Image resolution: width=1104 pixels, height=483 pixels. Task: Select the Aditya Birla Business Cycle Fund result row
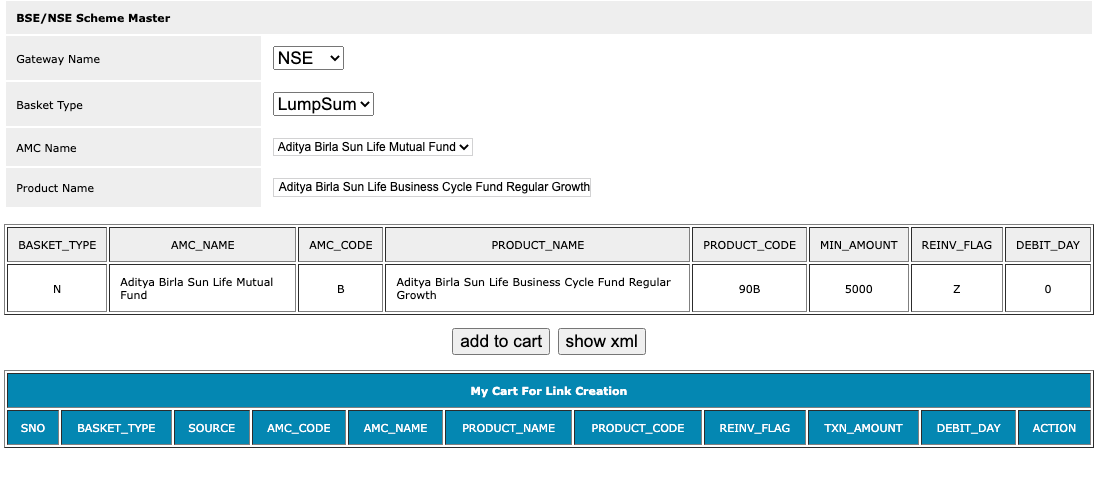[548, 289]
